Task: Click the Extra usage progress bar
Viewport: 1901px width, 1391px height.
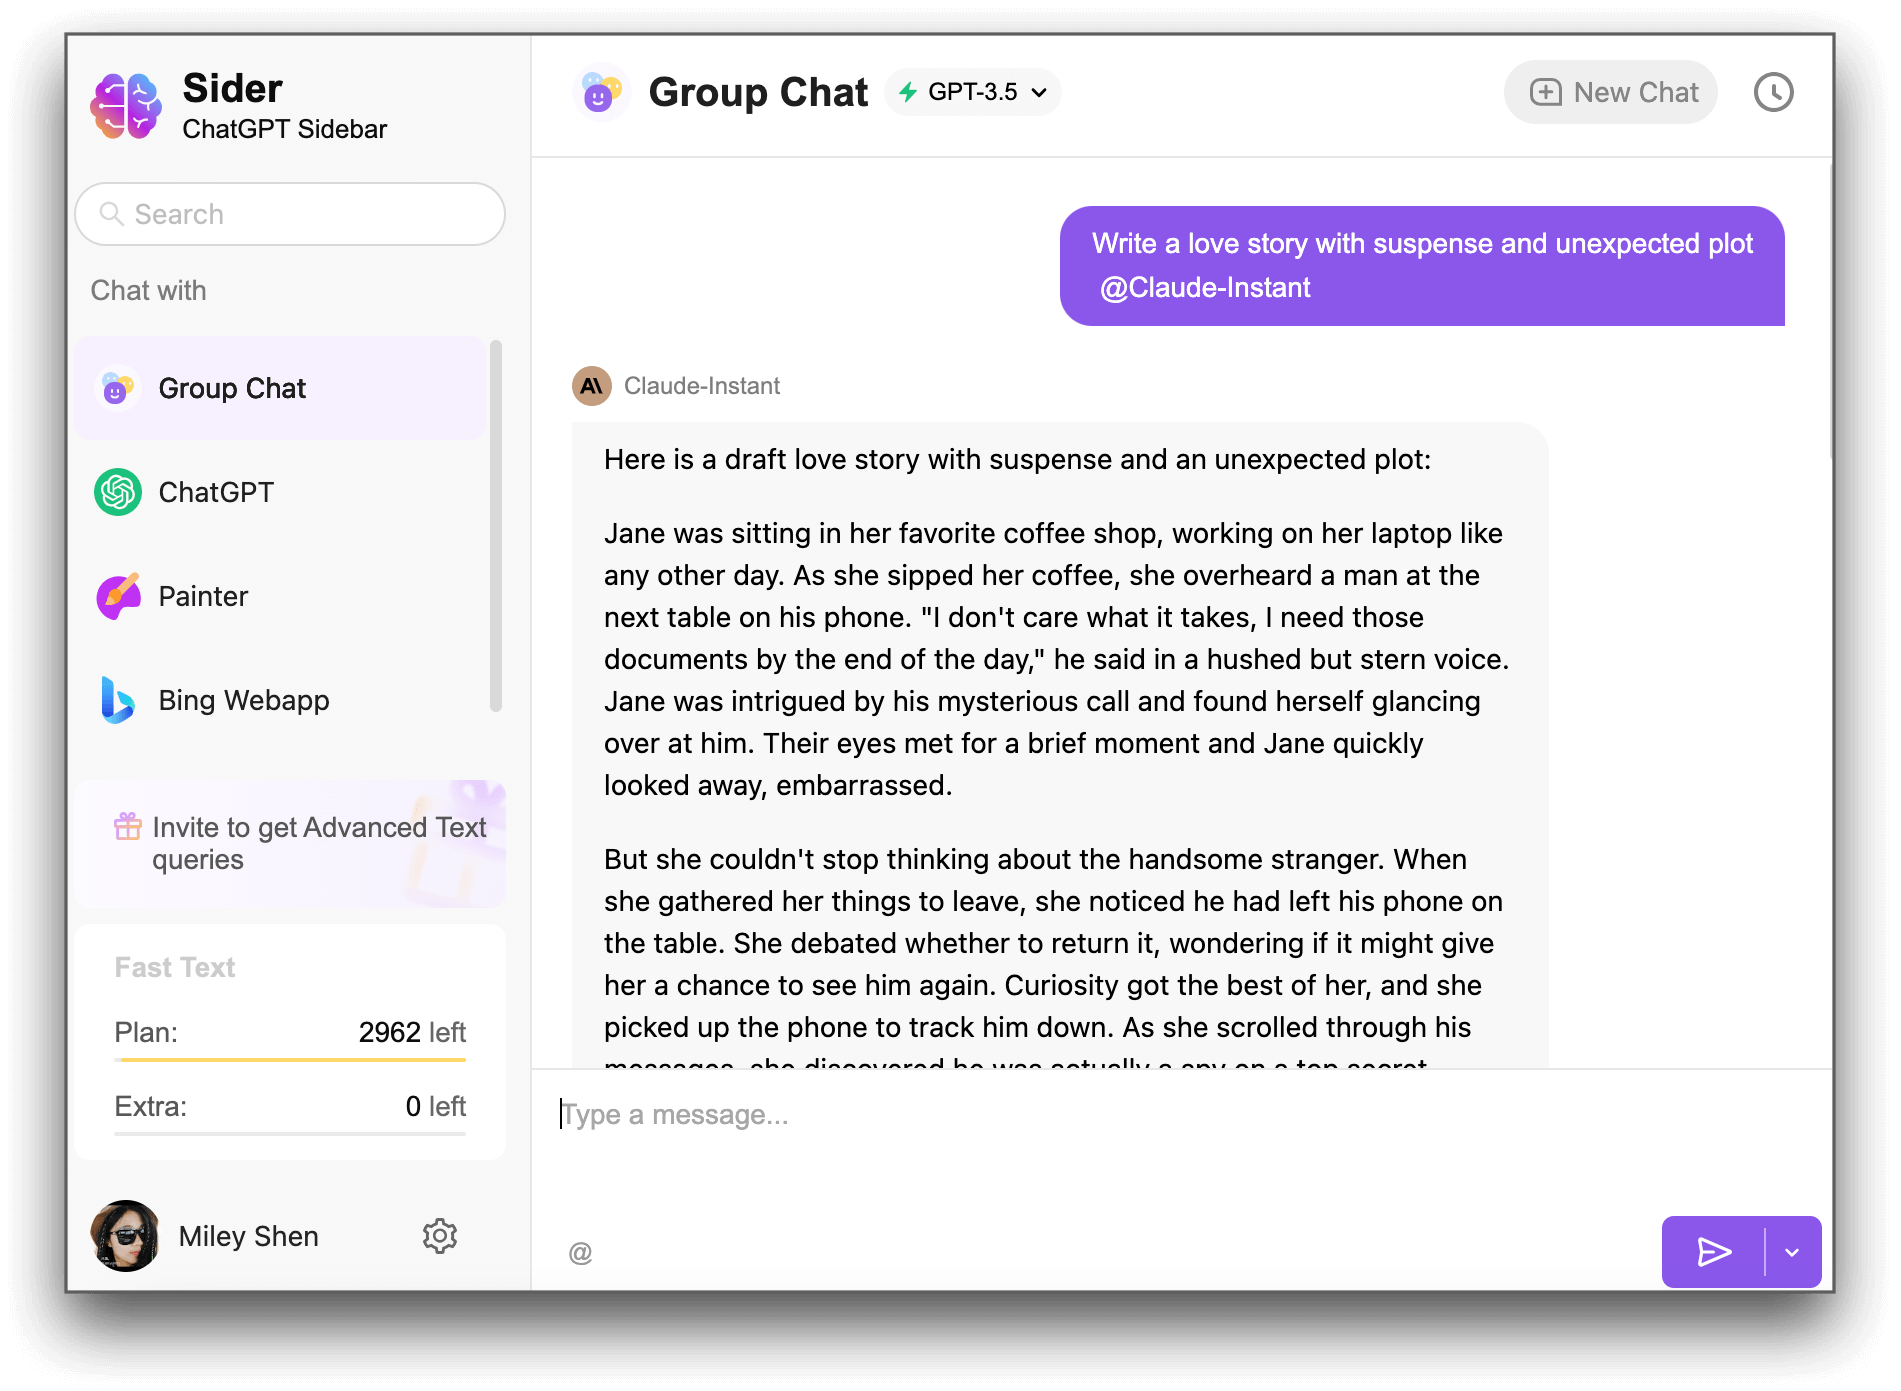Action: [x=290, y=1133]
